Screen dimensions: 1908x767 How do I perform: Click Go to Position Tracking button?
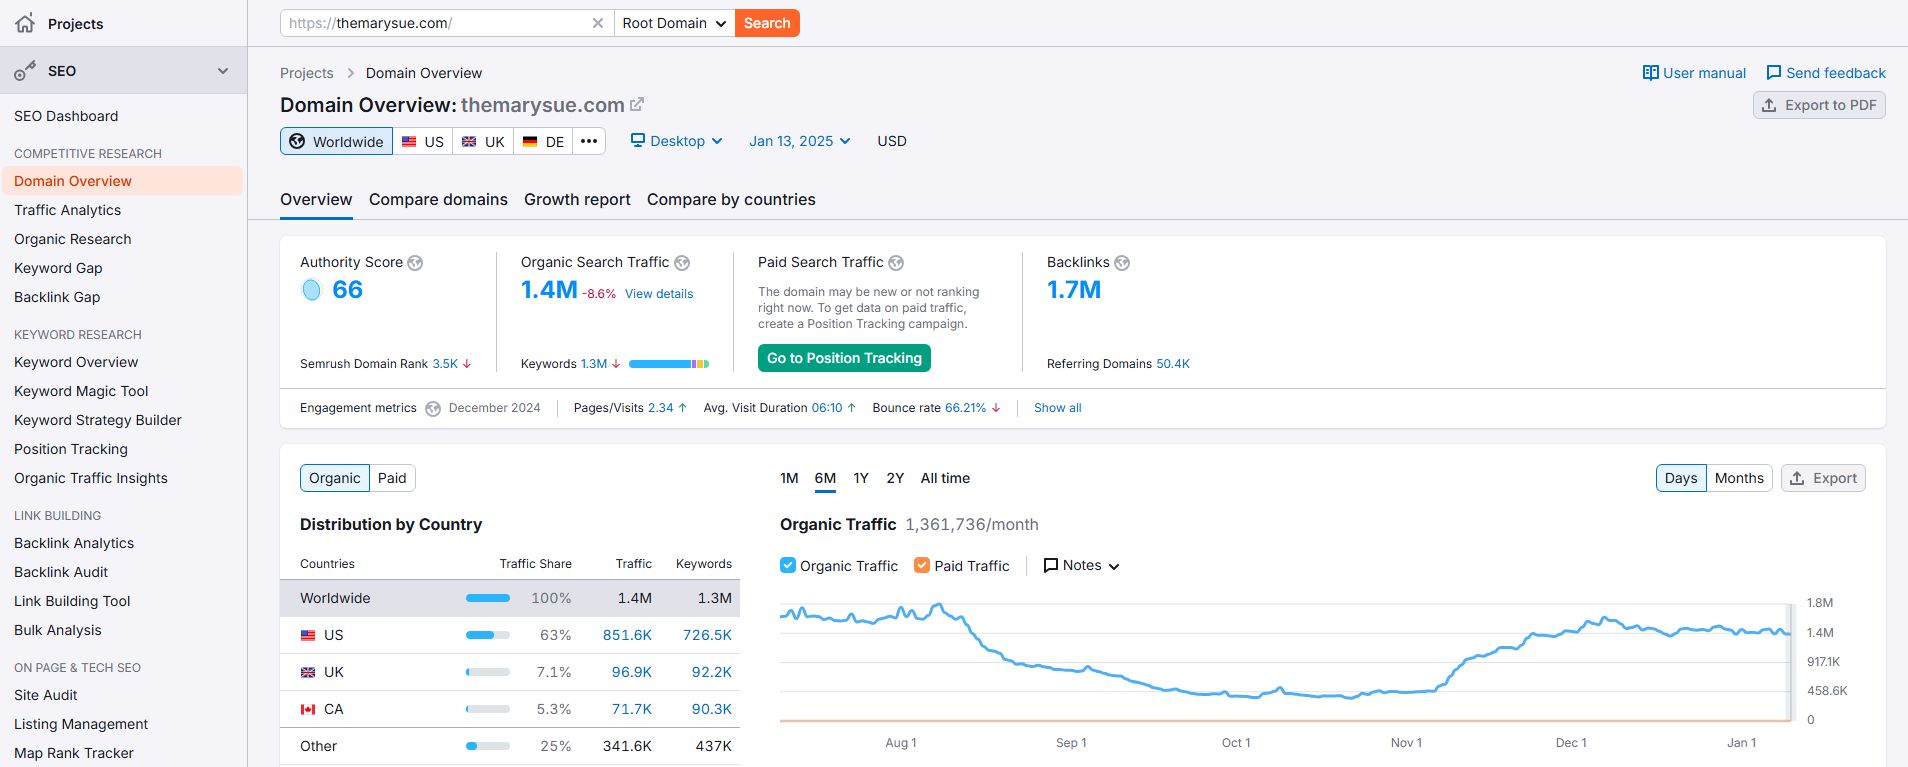[844, 358]
